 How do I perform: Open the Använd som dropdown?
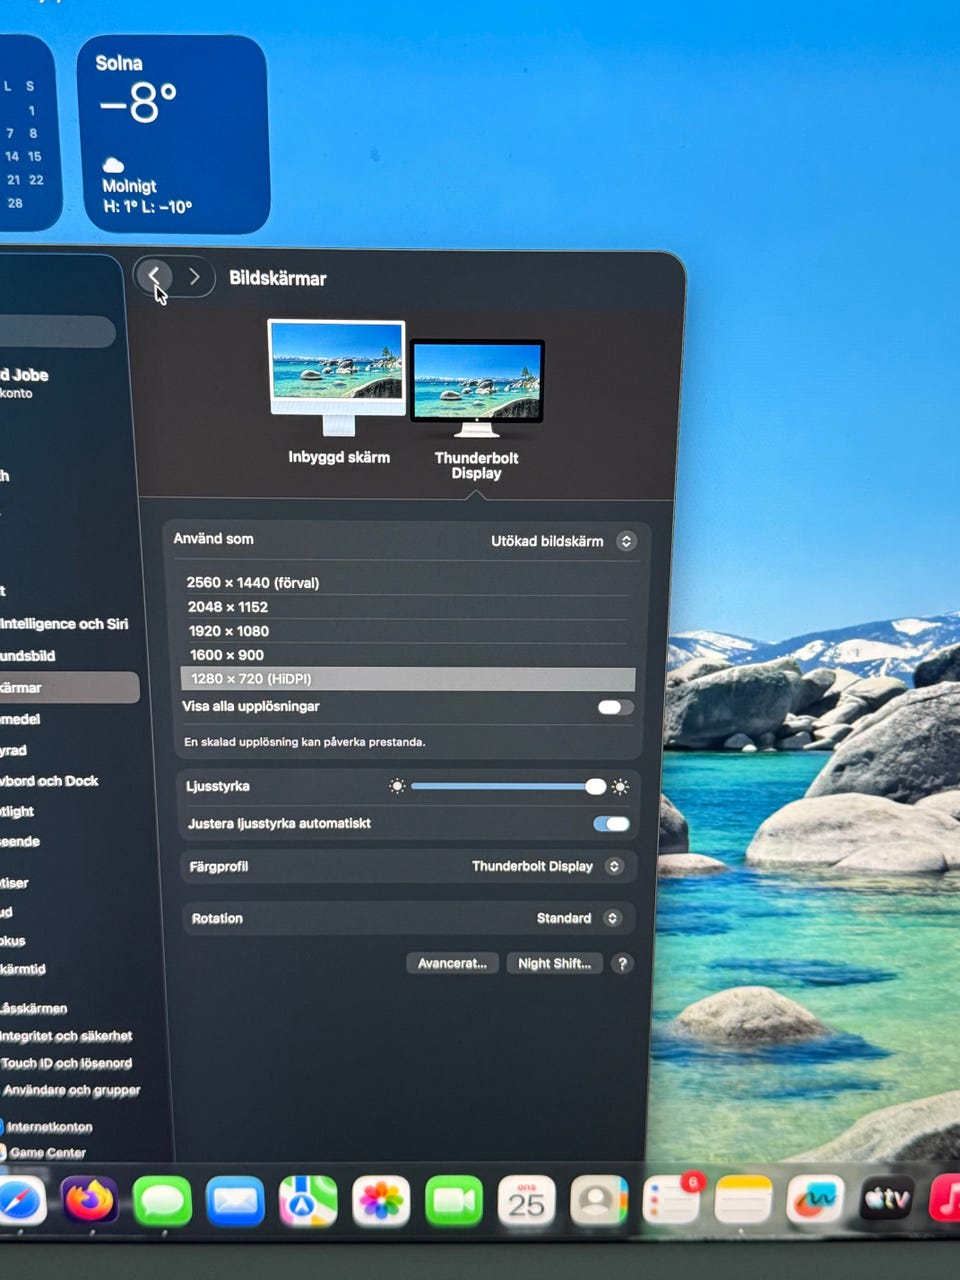click(626, 541)
